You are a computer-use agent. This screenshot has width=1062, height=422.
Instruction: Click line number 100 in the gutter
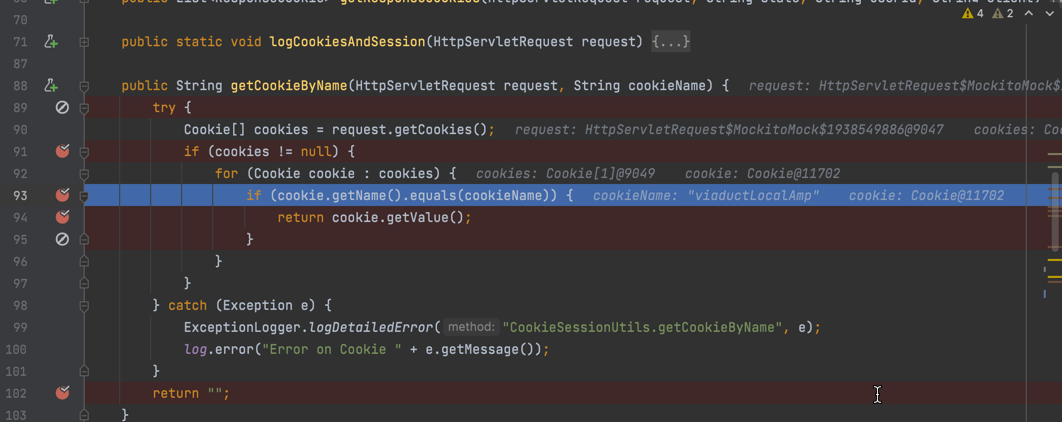click(16, 350)
